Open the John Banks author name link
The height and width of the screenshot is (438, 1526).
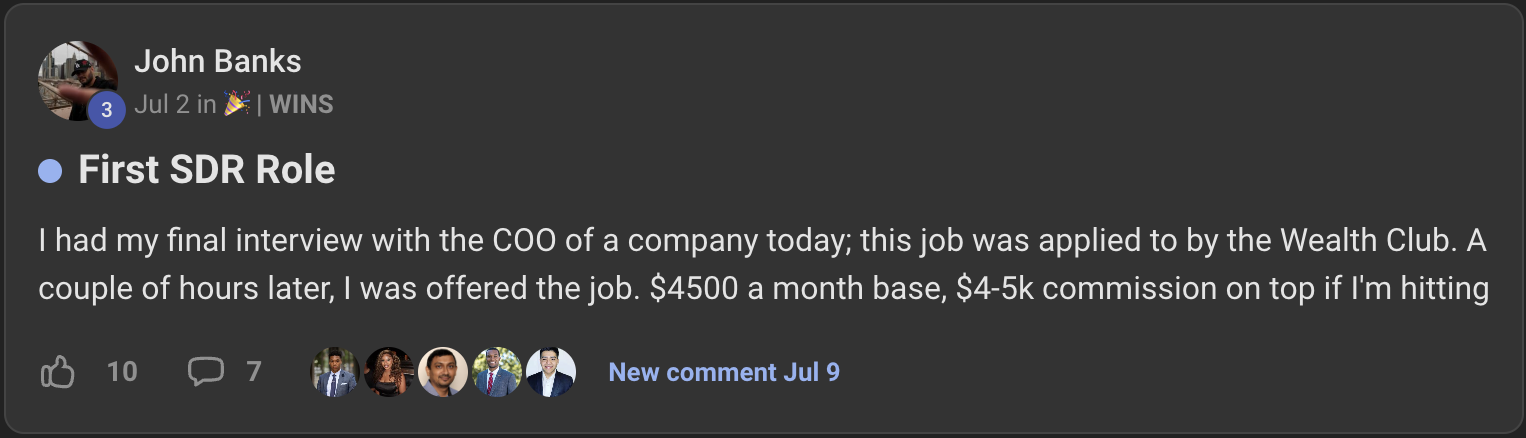(x=217, y=62)
